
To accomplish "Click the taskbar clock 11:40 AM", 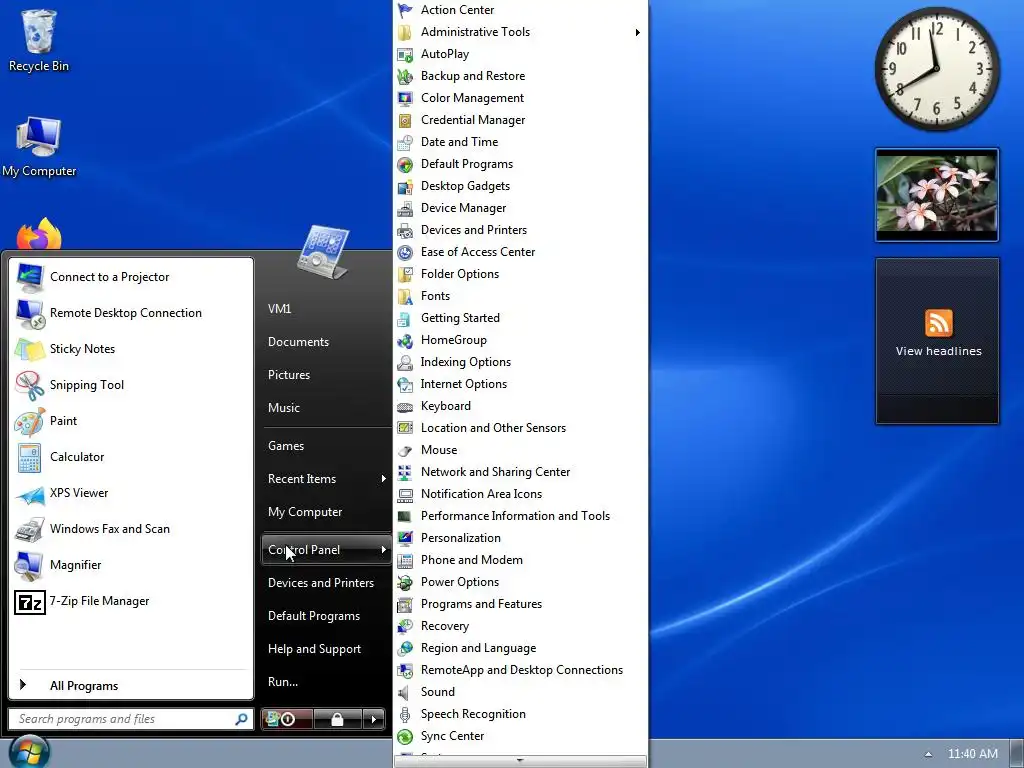I will pos(972,754).
